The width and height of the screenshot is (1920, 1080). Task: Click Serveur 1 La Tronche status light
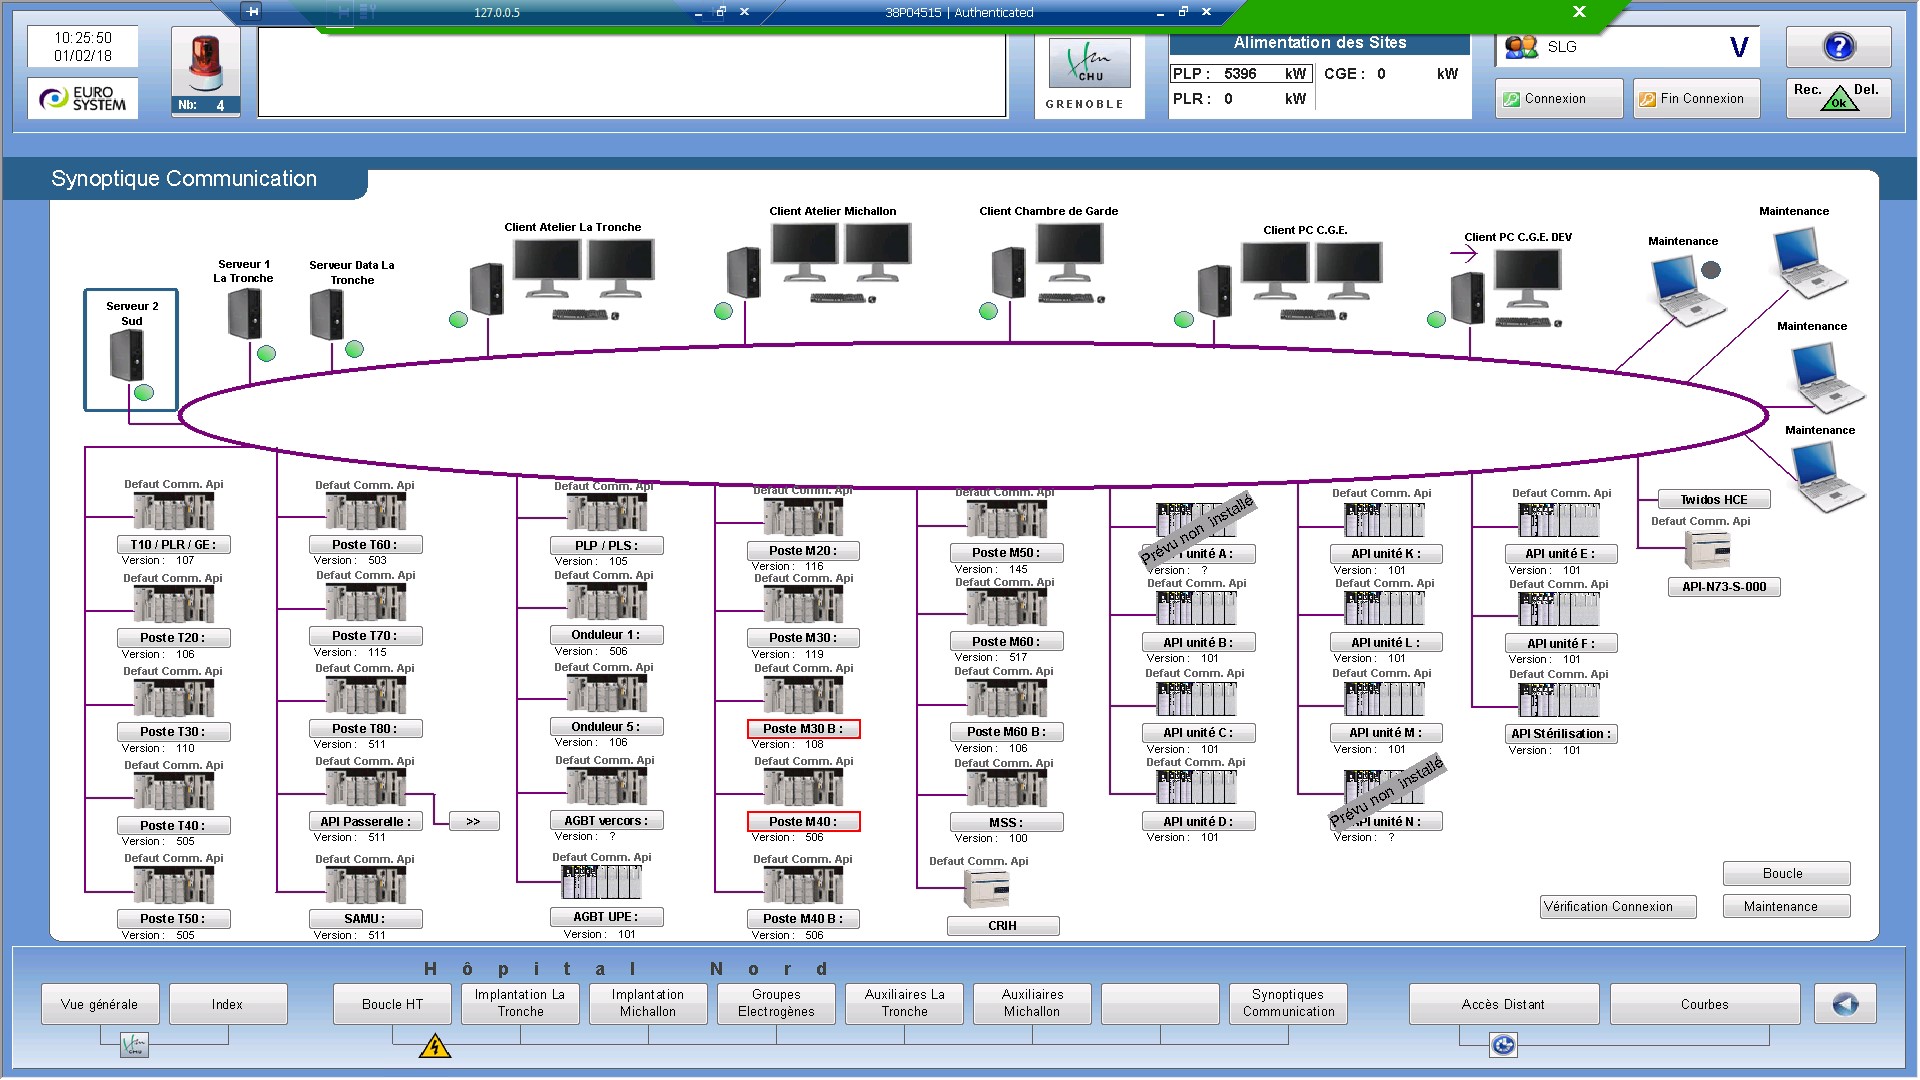(266, 353)
